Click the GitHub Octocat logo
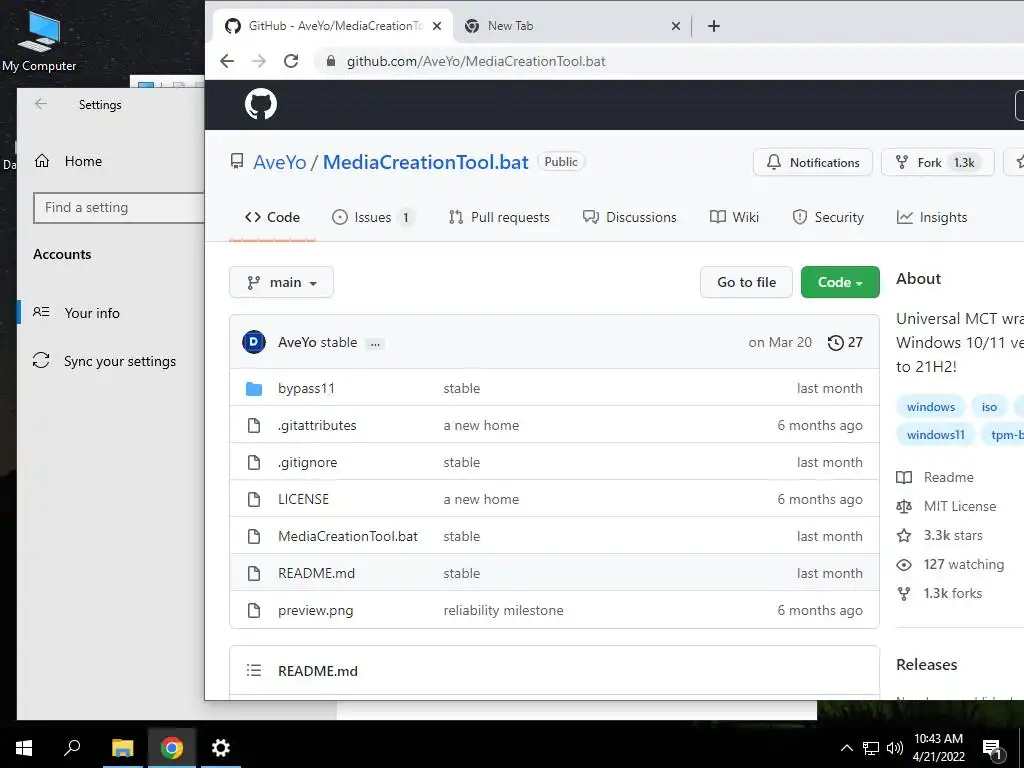1024x768 pixels. (261, 104)
